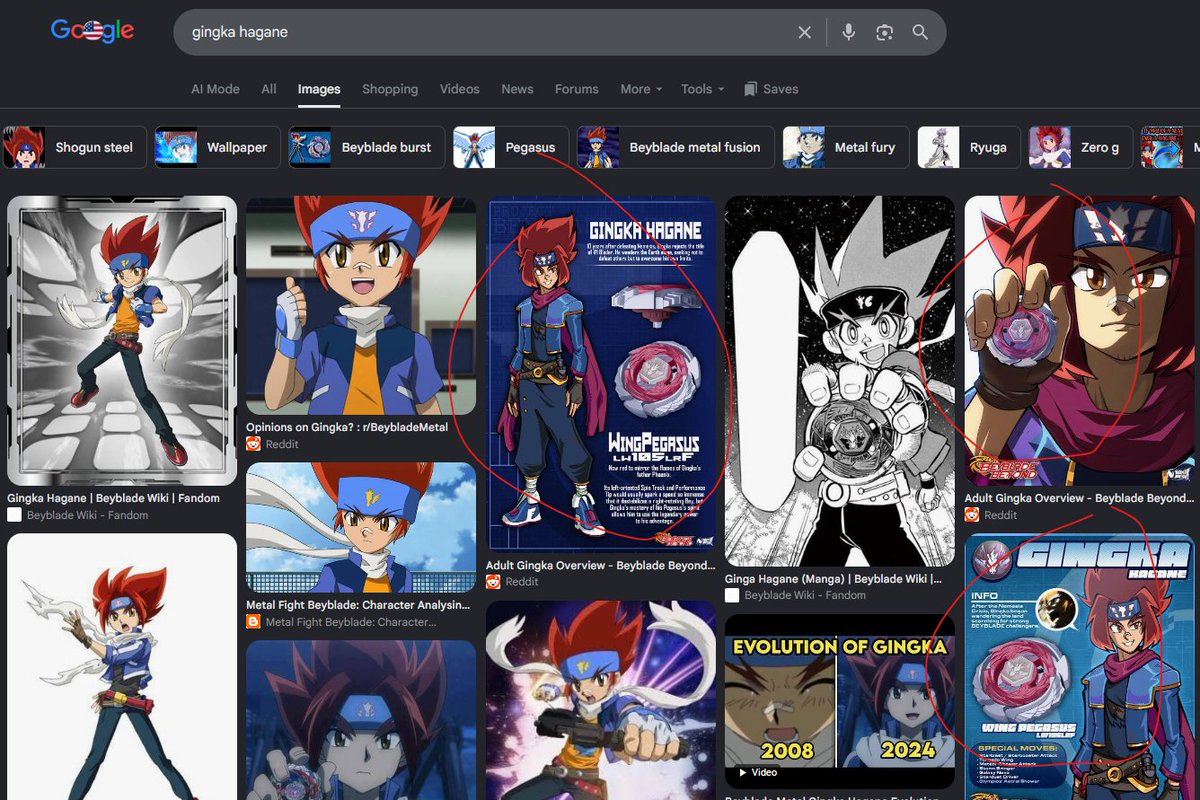Viewport: 1200px width, 800px height.
Task: Start voice search with microphone icon
Action: [848, 33]
